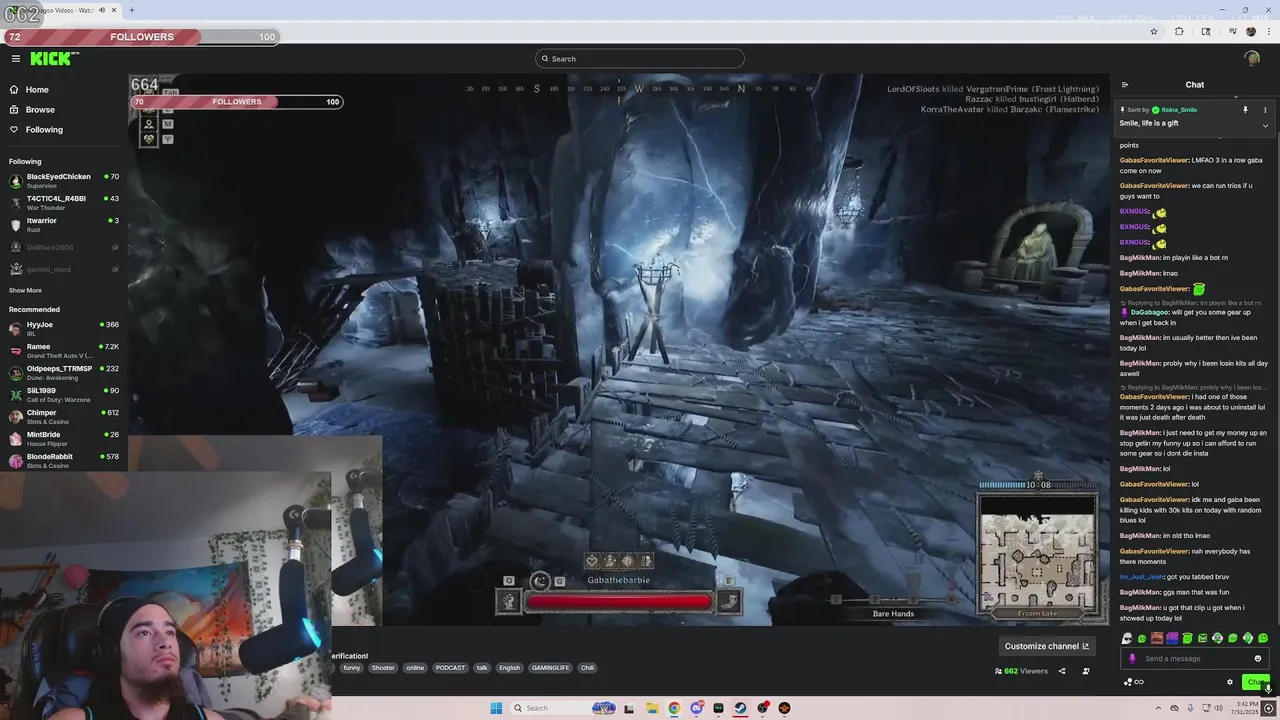The image size is (1280, 720).
Task: Click the purple microphone icon in the chat input
Action: [x=1133, y=659]
